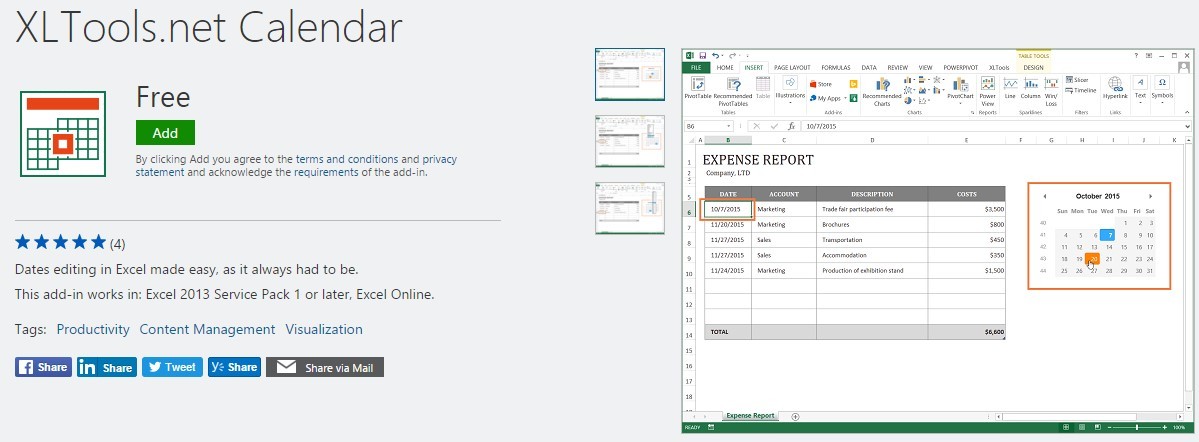Click the Excel zoom slider
Screen dimensions: 1199x442
point(1137,427)
